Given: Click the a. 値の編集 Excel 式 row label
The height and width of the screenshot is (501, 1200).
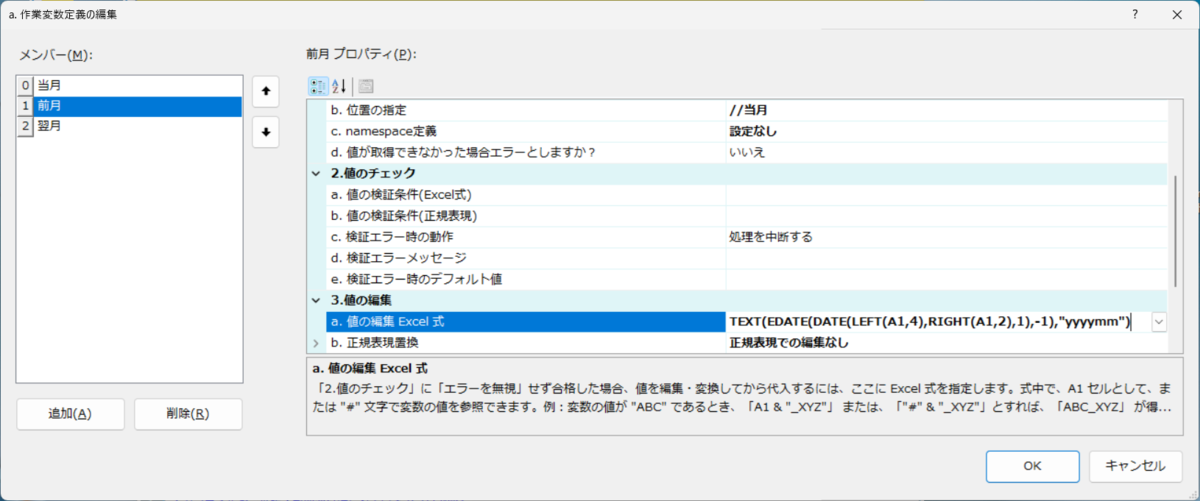Looking at the screenshot, I should point(526,321).
